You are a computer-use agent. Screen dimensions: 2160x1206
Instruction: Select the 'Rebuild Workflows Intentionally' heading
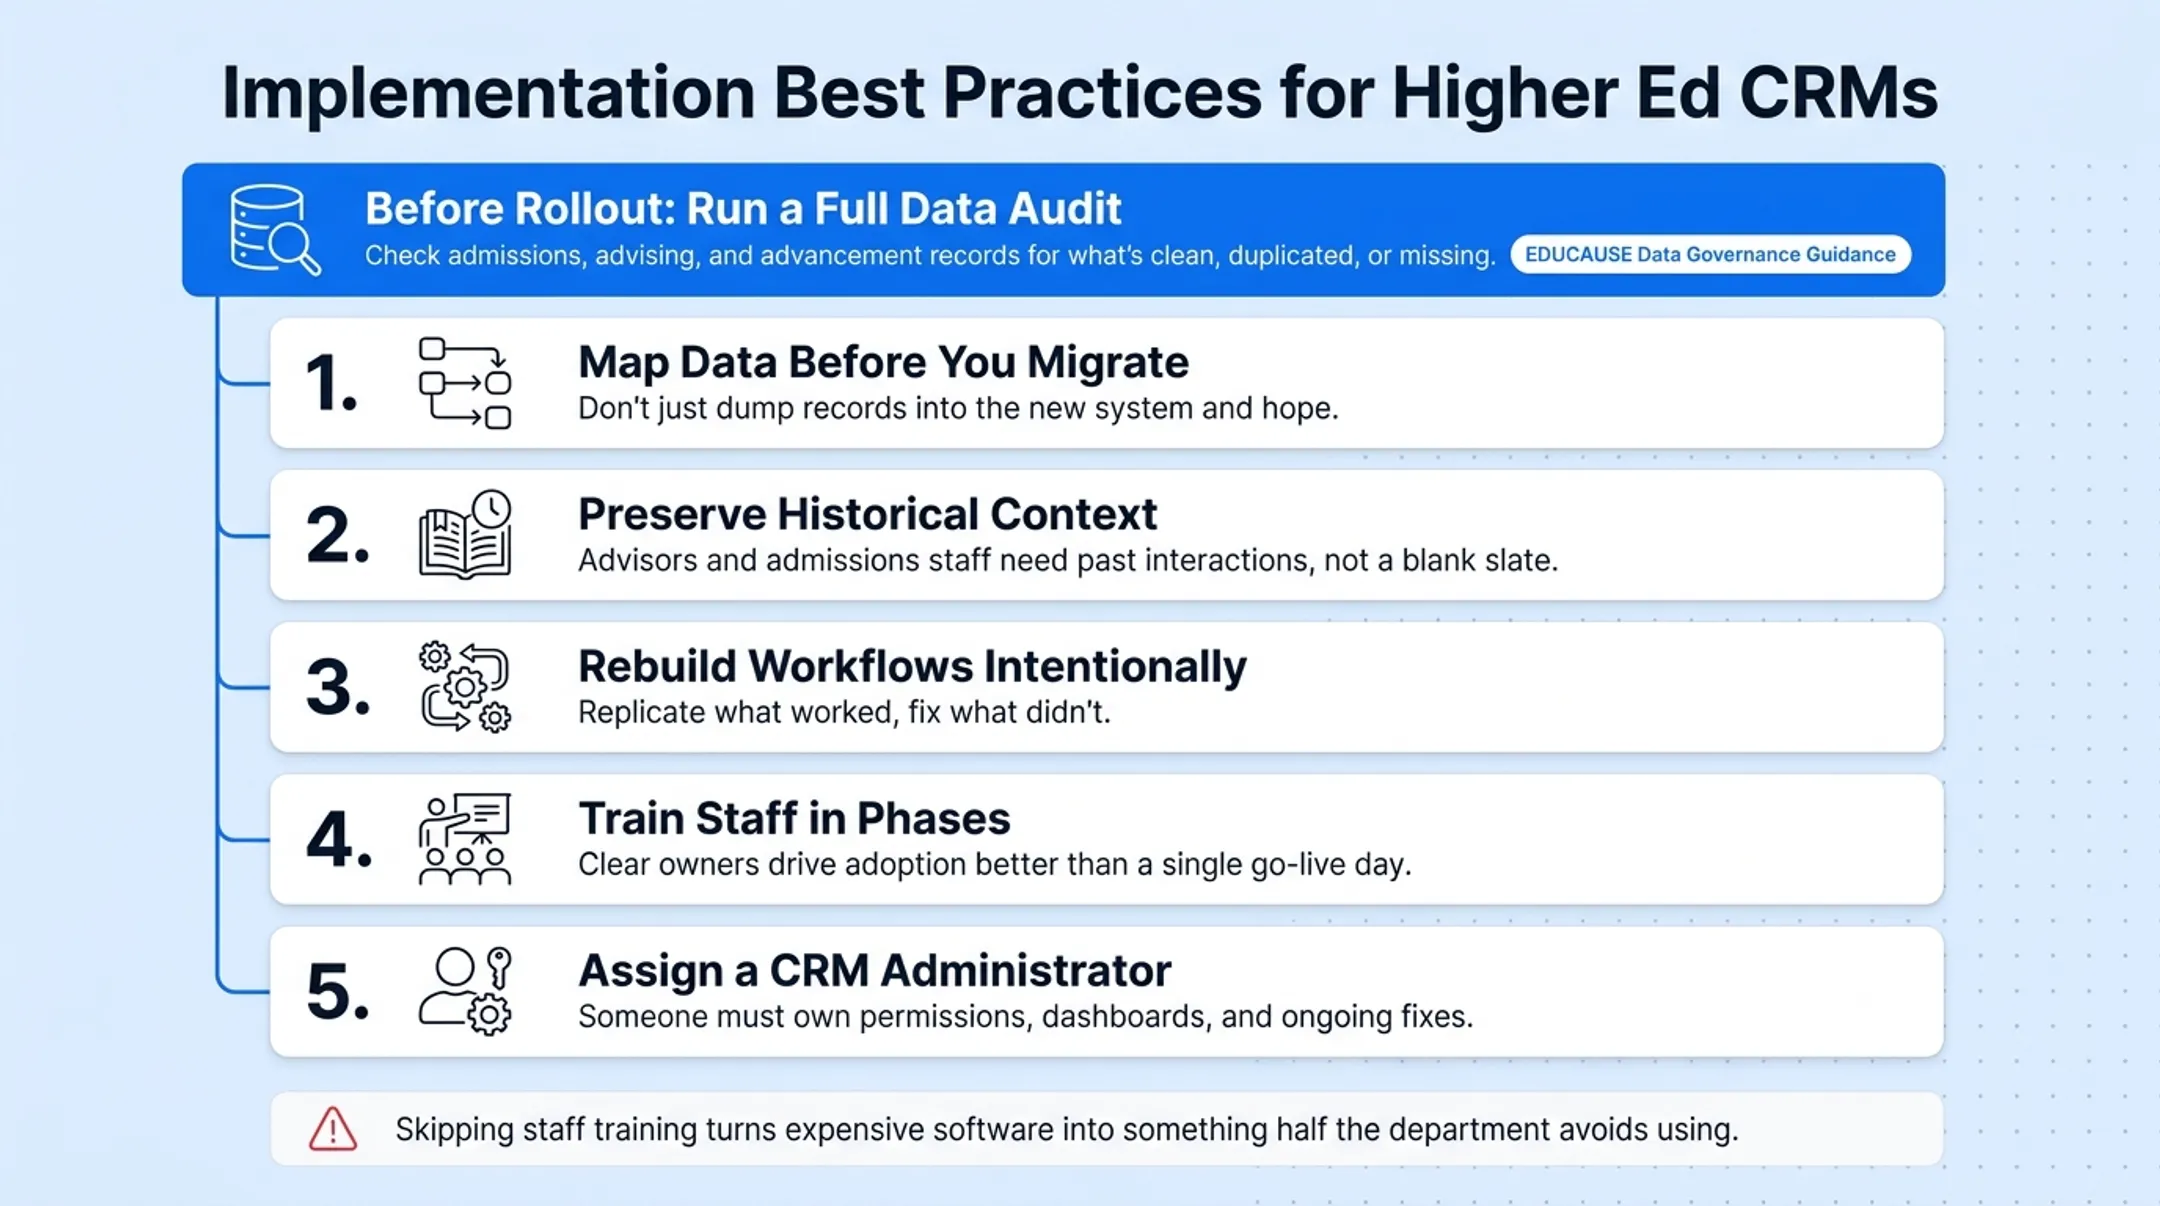(912, 666)
